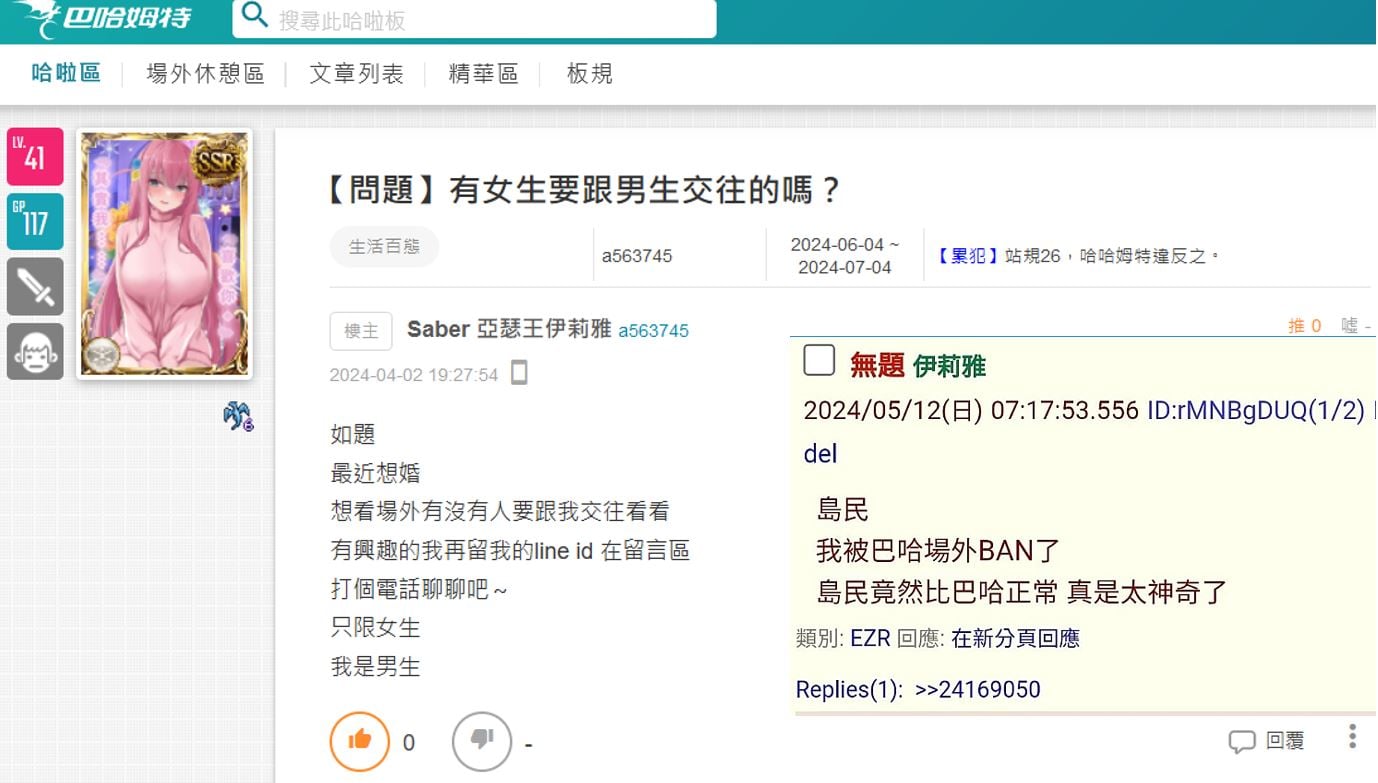Click the 回覆 reply button
Screen dimensions: 1378x783
1267,741
